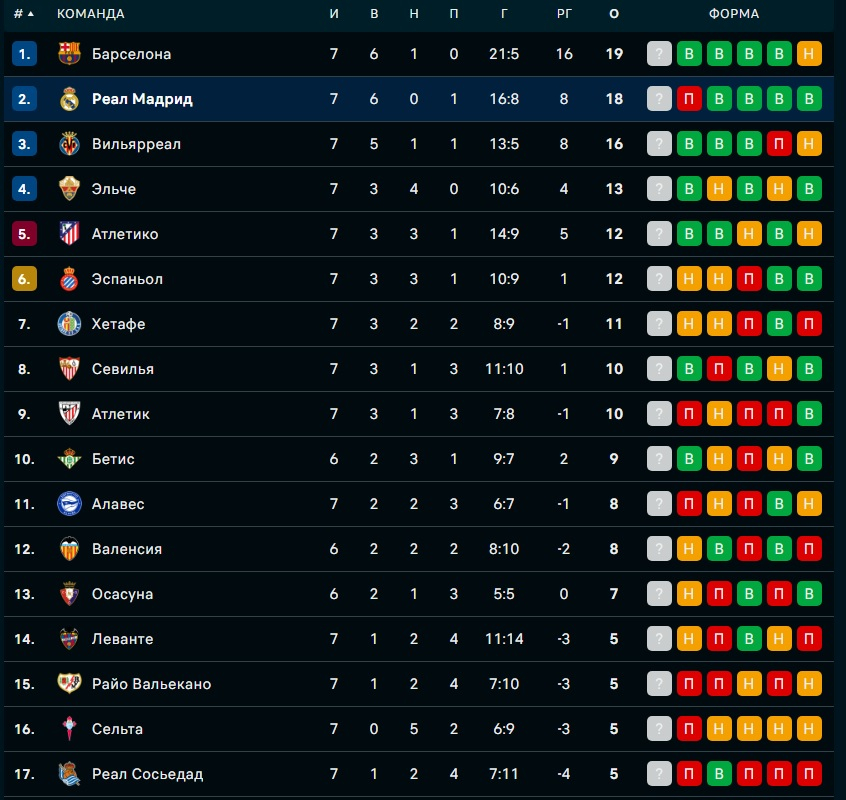Click the Barcelona club crest icon

coord(69,53)
